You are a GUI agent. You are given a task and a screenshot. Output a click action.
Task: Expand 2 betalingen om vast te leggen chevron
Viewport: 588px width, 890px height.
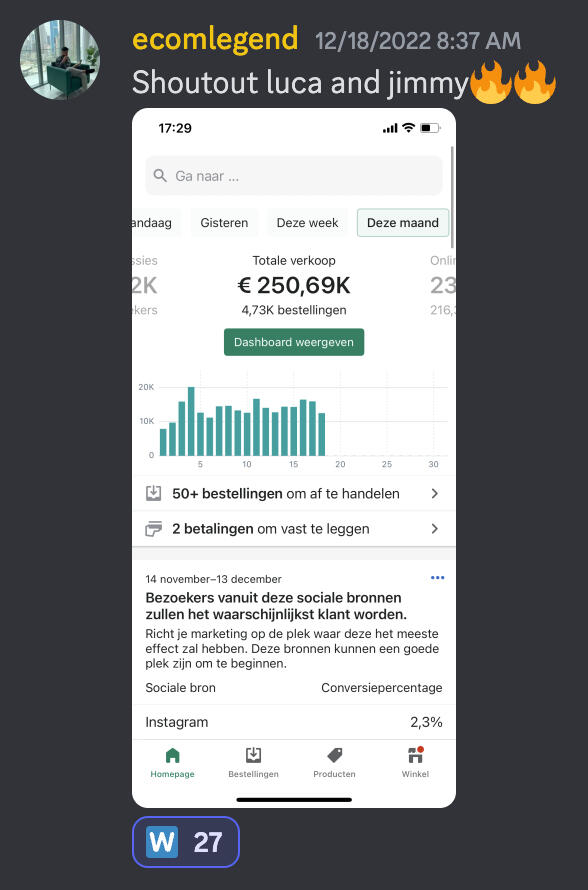(435, 529)
